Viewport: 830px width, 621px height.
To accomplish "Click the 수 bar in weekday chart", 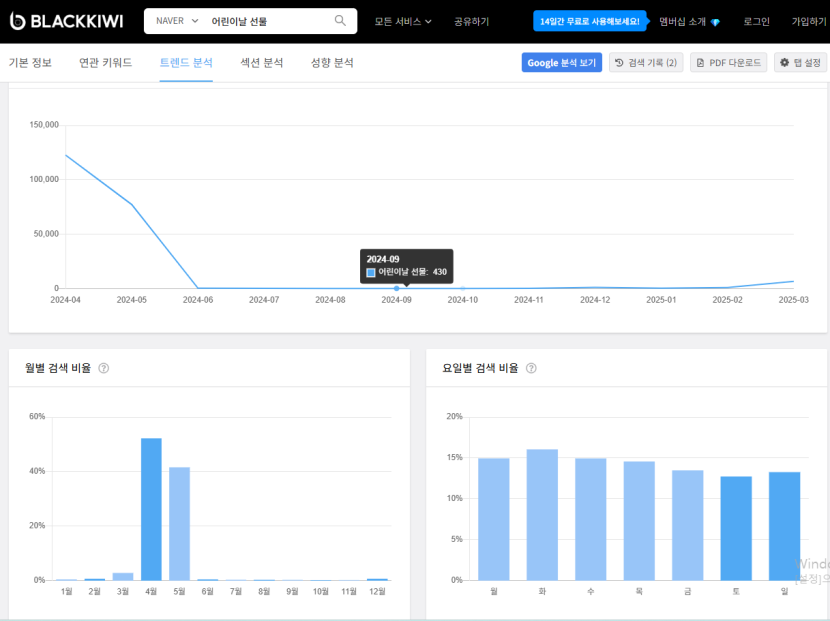I will point(591,519).
